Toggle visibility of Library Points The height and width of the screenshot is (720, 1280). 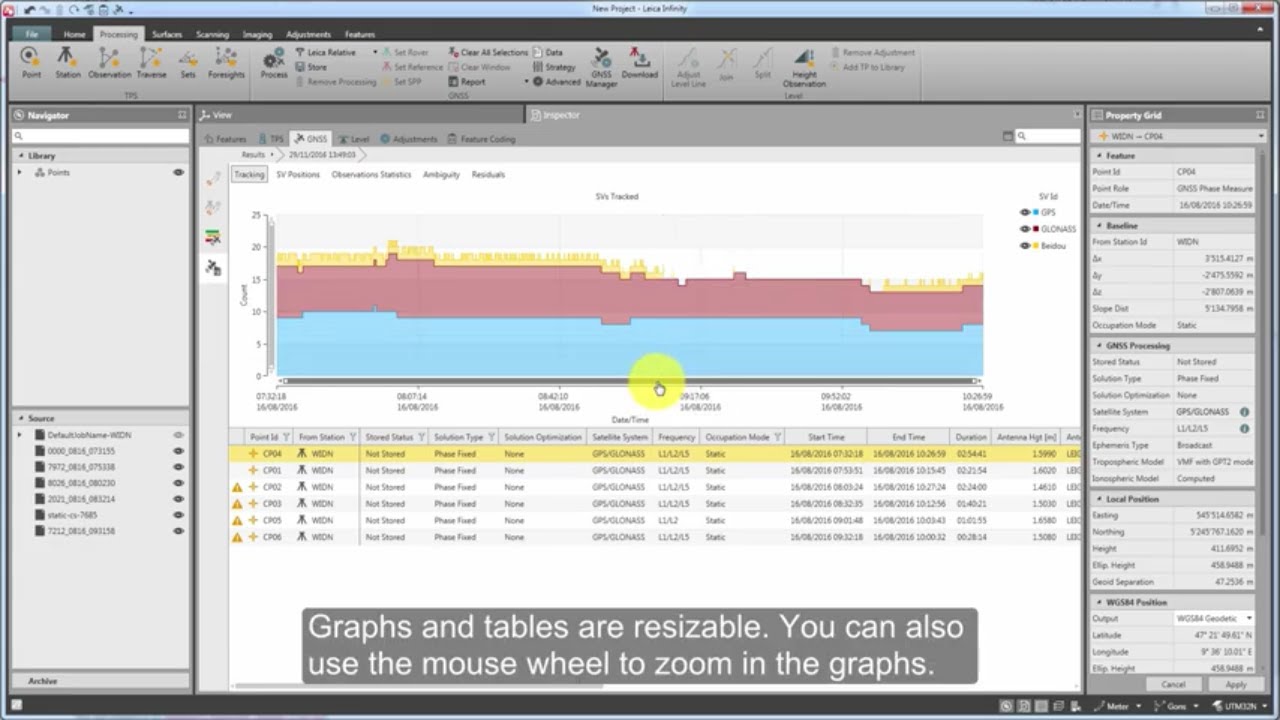click(x=179, y=173)
